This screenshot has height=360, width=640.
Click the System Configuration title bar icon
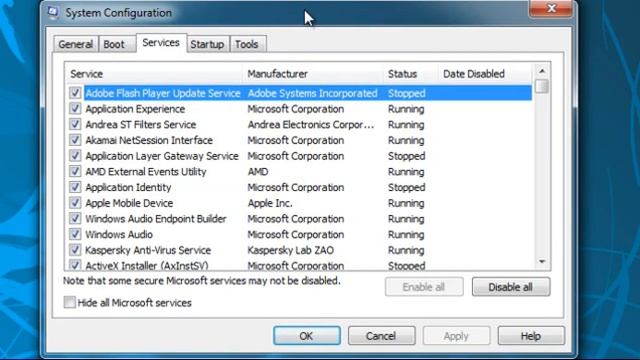(x=53, y=13)
